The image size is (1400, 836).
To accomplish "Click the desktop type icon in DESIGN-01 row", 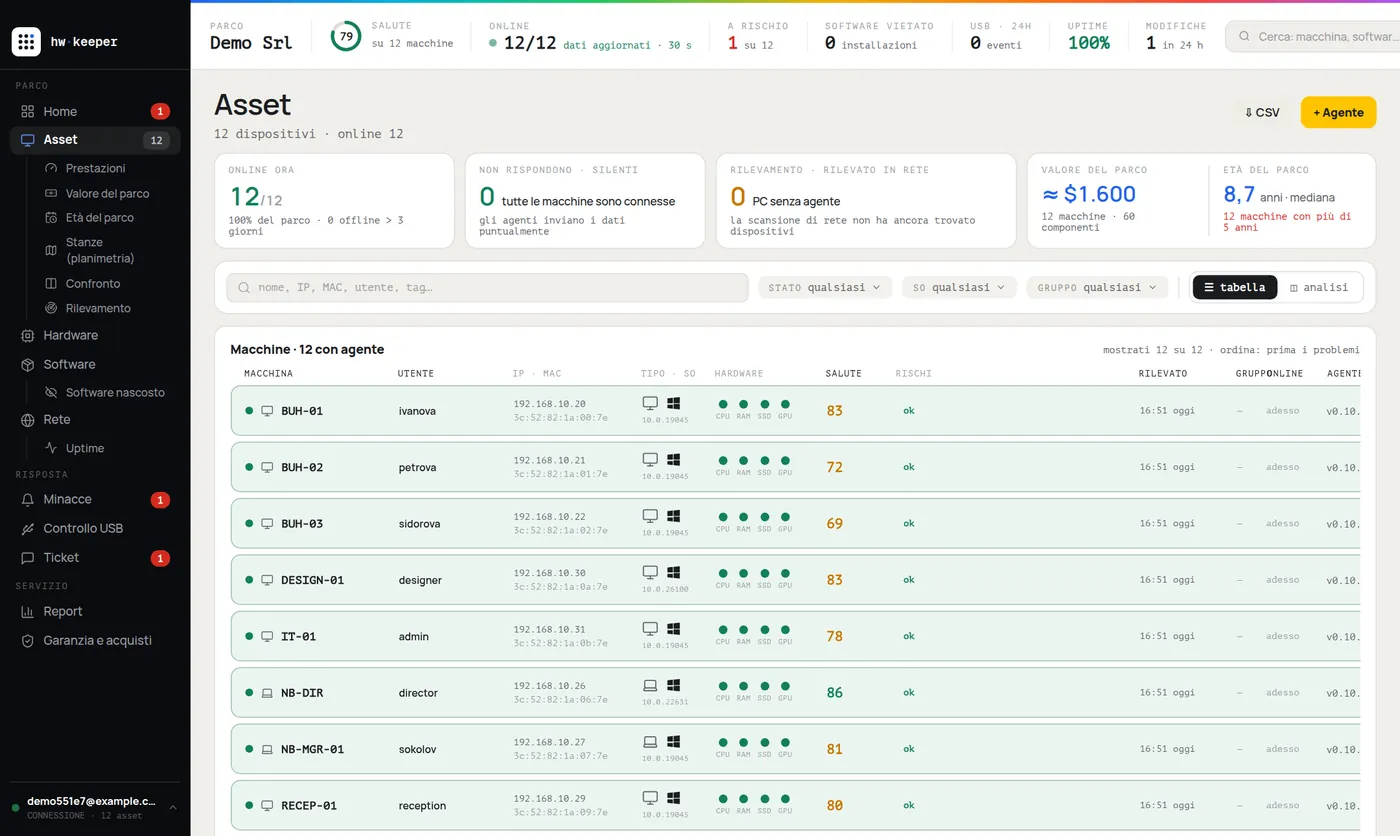I will click(650, 572).
